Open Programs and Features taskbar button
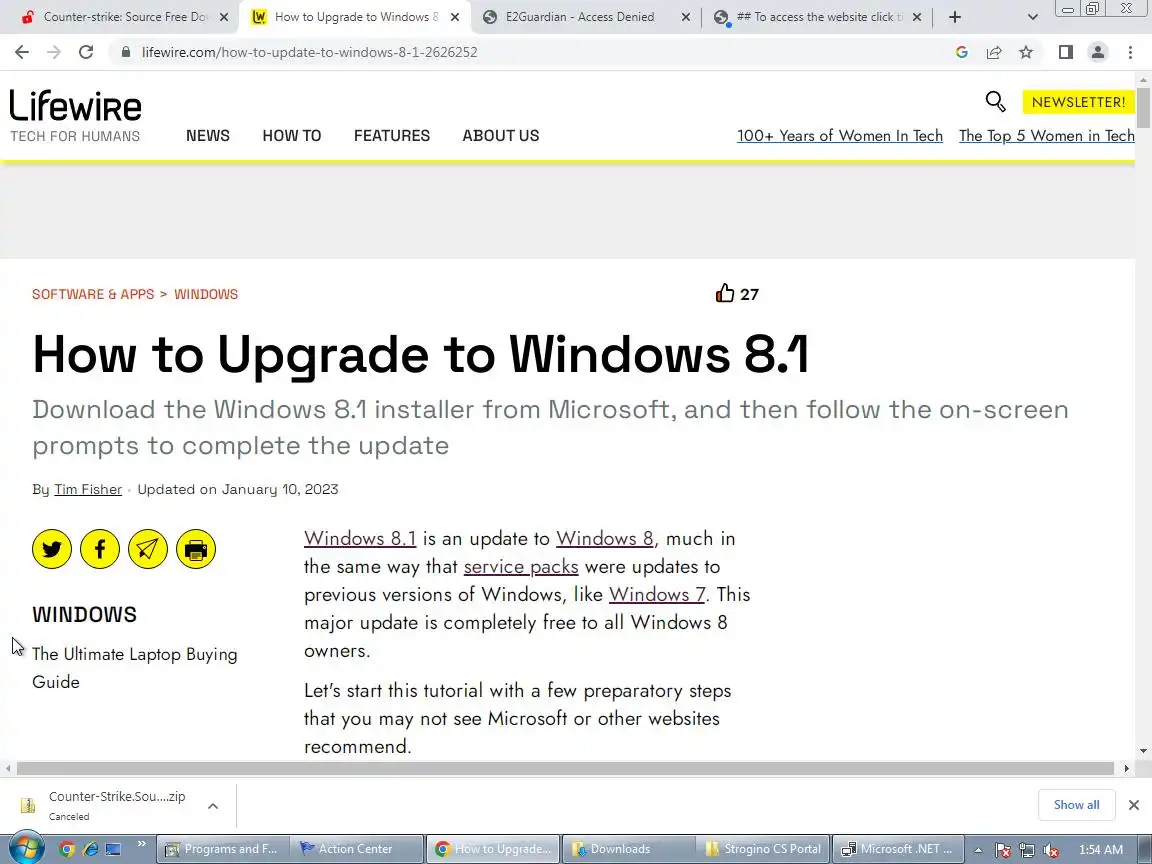Image resolution: width=1152 pixels, height=864 pixels. 223,849
